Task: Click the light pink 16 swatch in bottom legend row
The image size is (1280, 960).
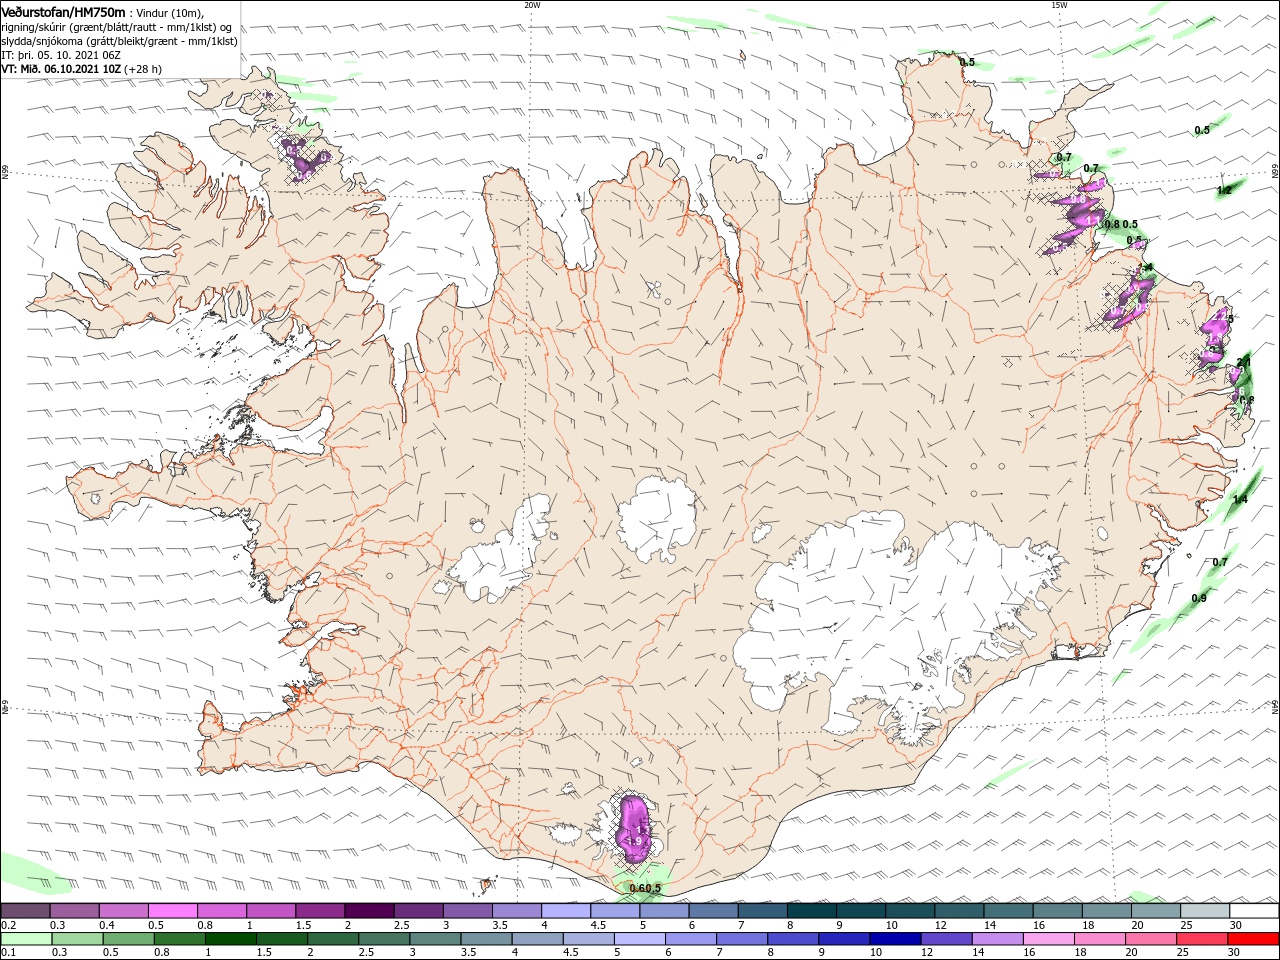Action: [1049, 939]
